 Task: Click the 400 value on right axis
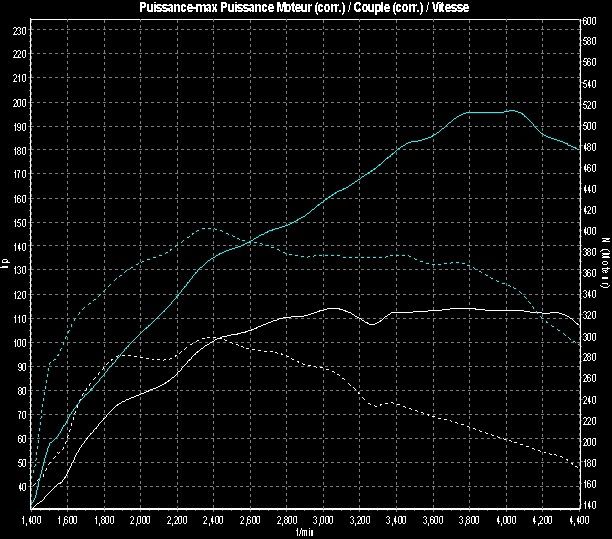click(x=592, y=231)
